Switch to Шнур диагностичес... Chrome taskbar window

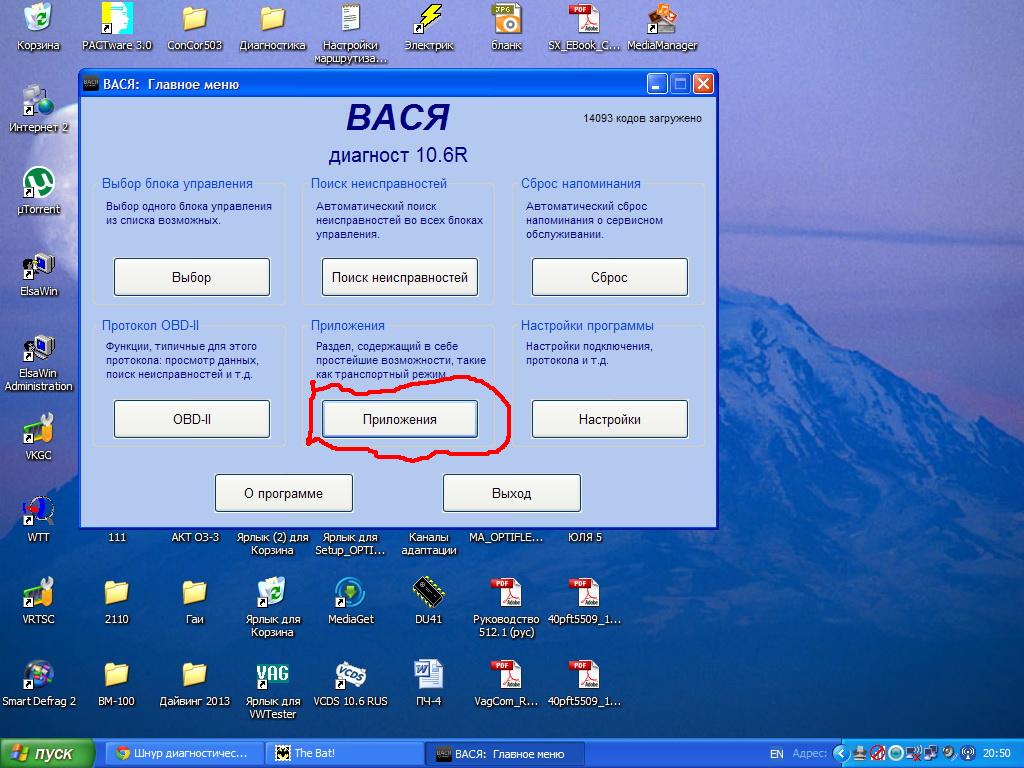(x=184, y=754)
